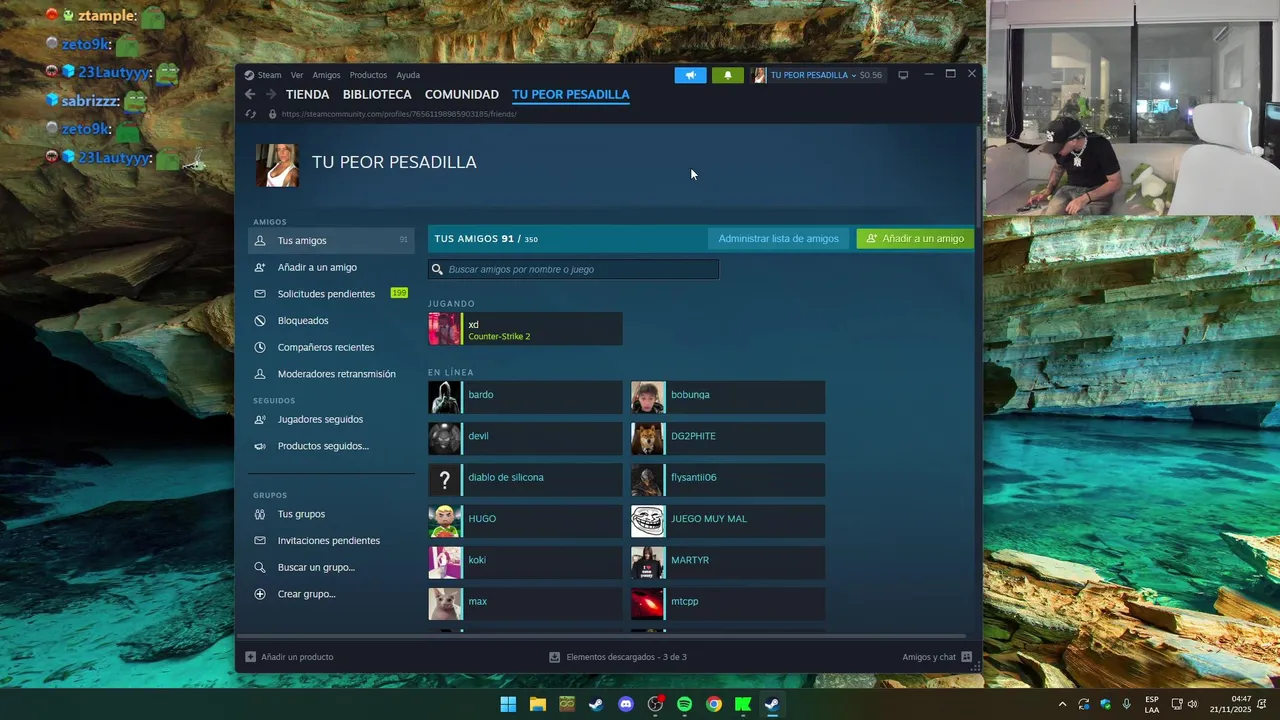Select the TU PEOR PESADILLA profile tab
1280x720 pixels.
pyautogui.click(x=571, y=95)
